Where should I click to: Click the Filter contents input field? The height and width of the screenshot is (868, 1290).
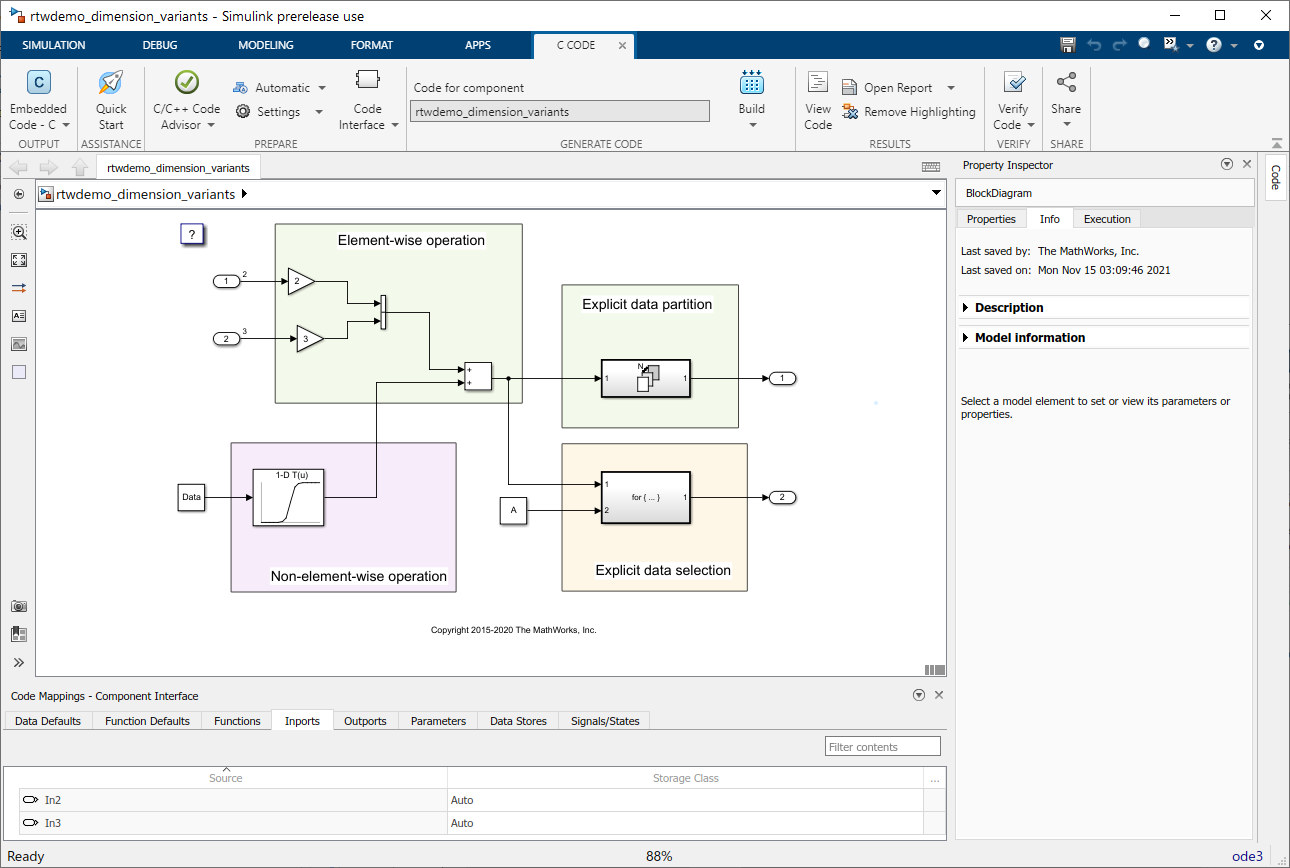883,747
